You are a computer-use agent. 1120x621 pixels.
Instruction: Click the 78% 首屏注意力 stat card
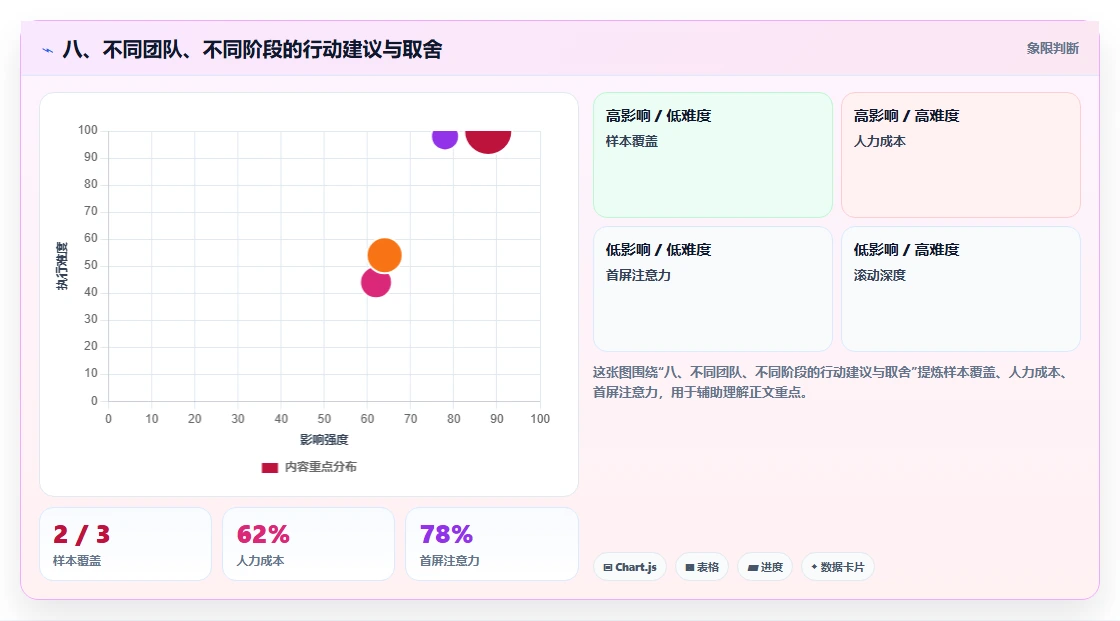[491, 544]
